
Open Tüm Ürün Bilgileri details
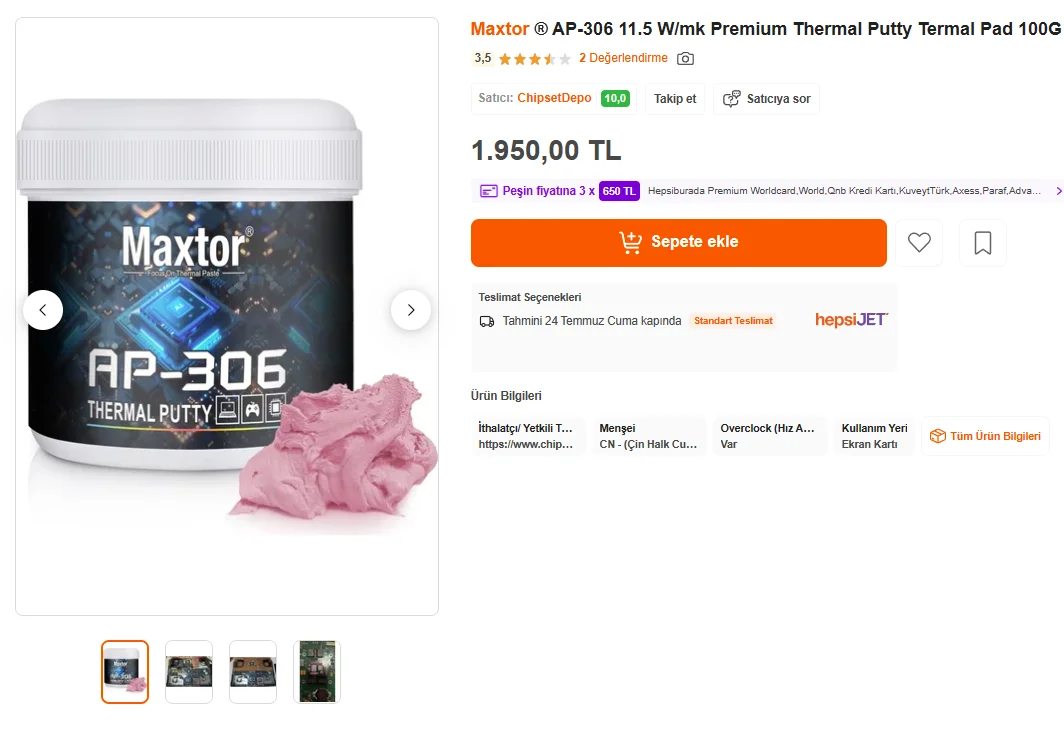click(985, 436)
